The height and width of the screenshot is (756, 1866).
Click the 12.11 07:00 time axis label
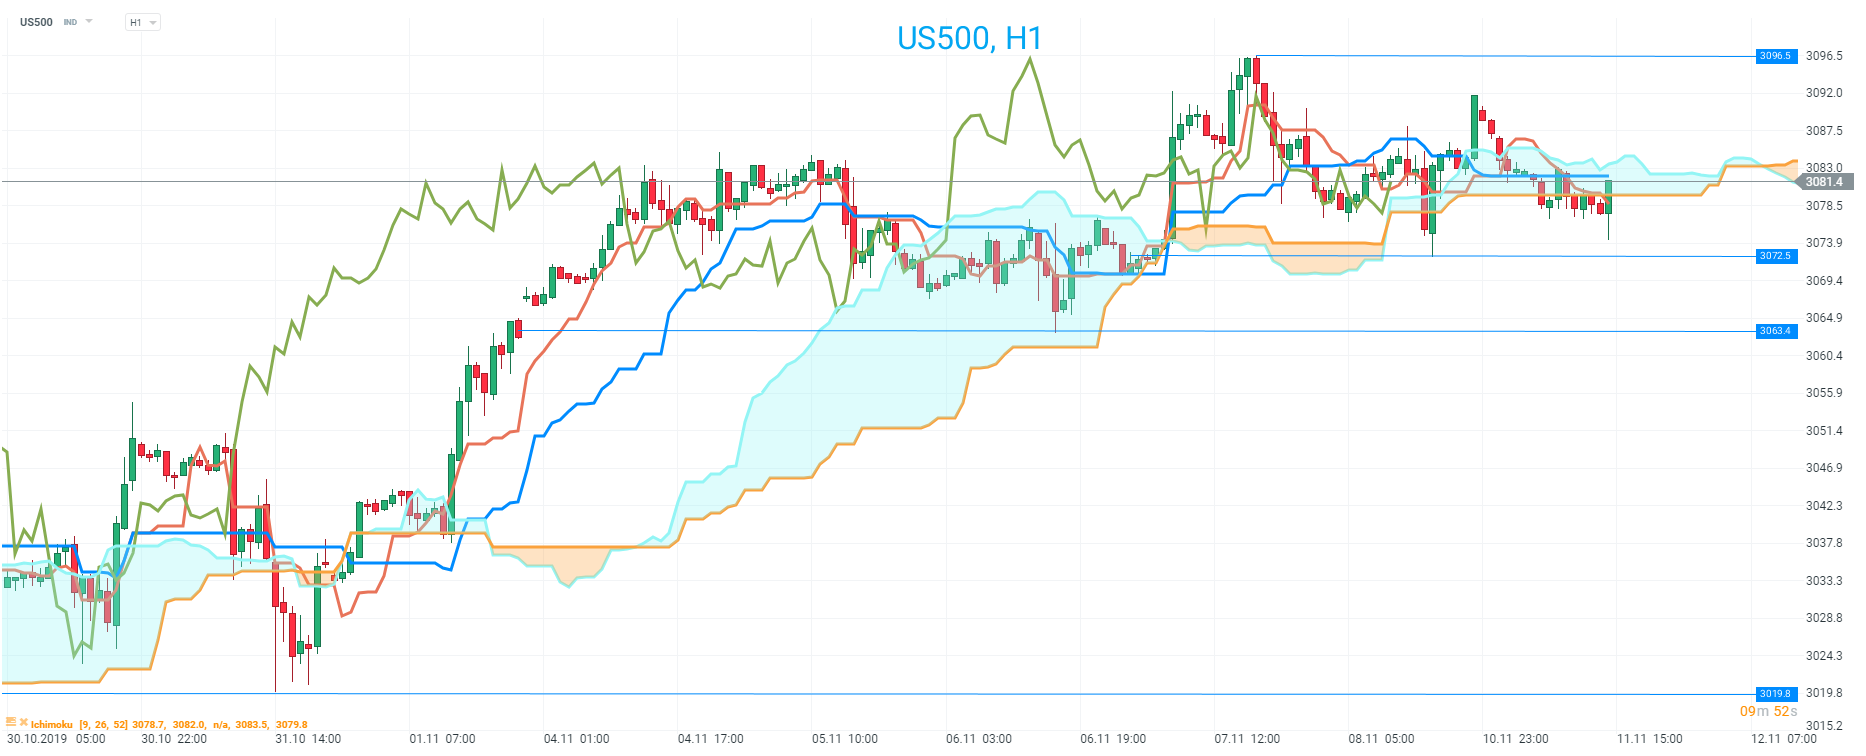pos(1784,739)
